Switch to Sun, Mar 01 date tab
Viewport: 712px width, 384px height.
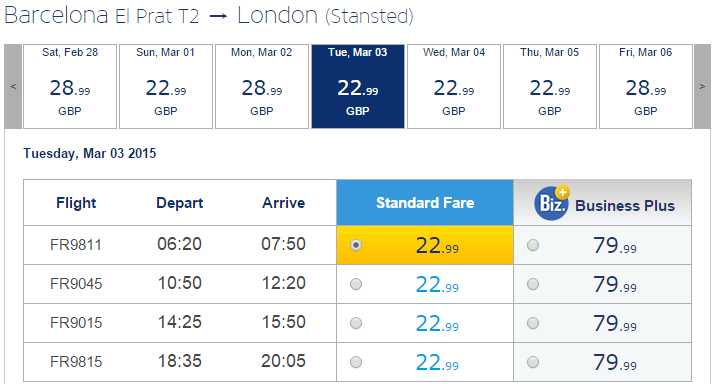166,86
